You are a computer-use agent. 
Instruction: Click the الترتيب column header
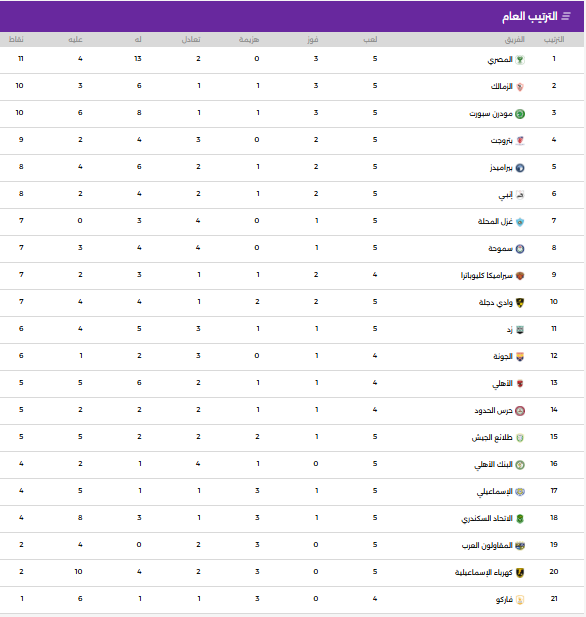pos(554,39)
